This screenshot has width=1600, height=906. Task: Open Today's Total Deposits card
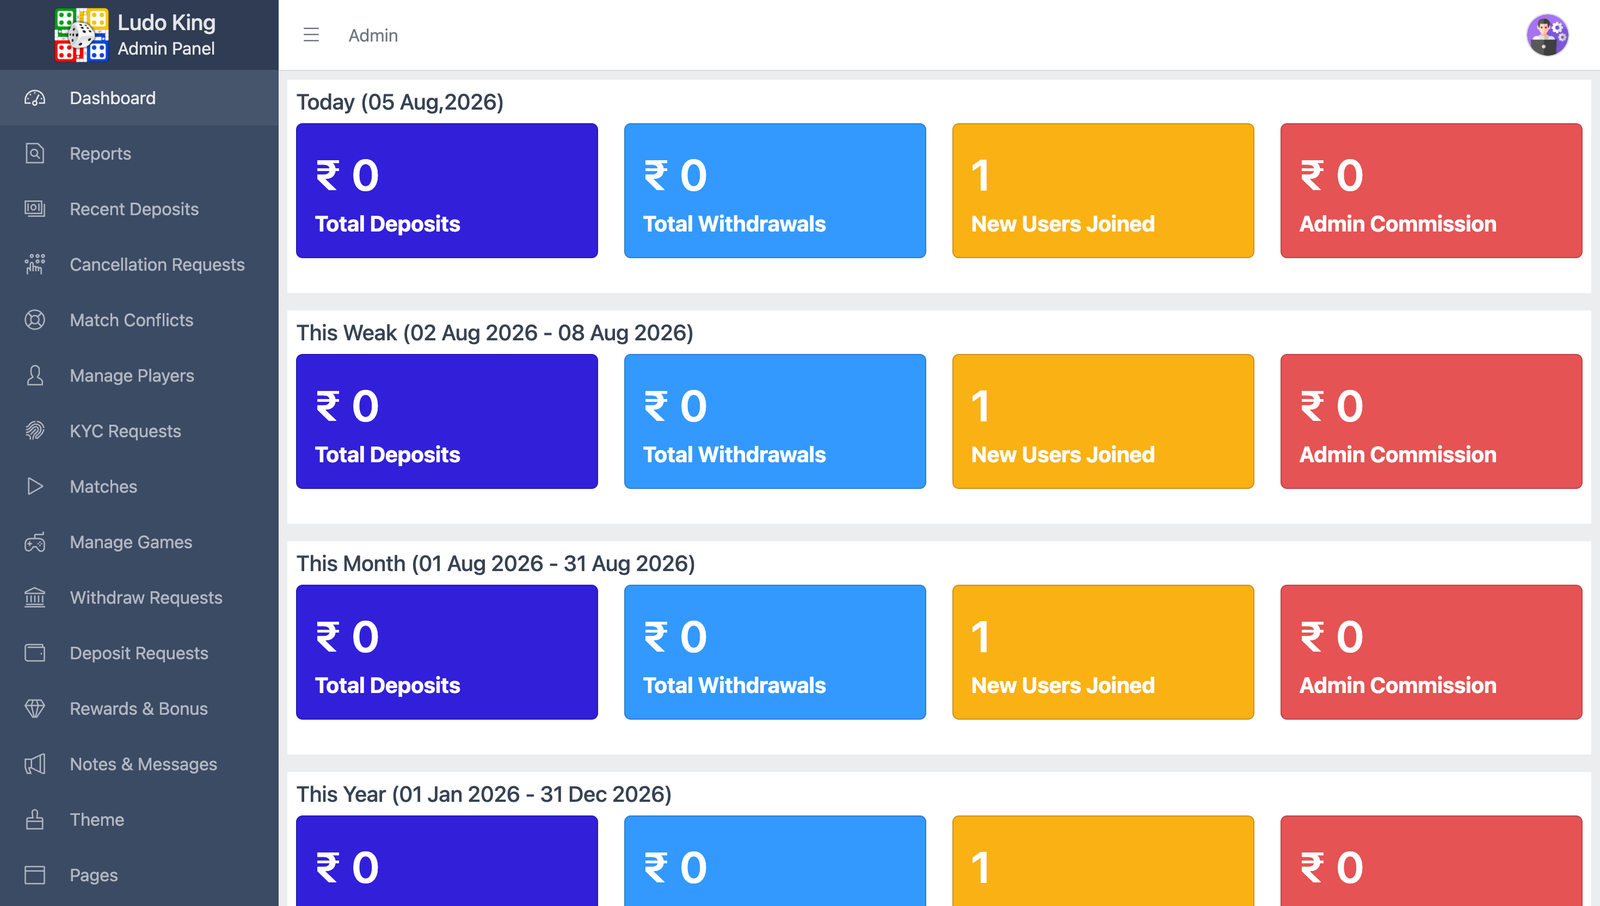447,190
